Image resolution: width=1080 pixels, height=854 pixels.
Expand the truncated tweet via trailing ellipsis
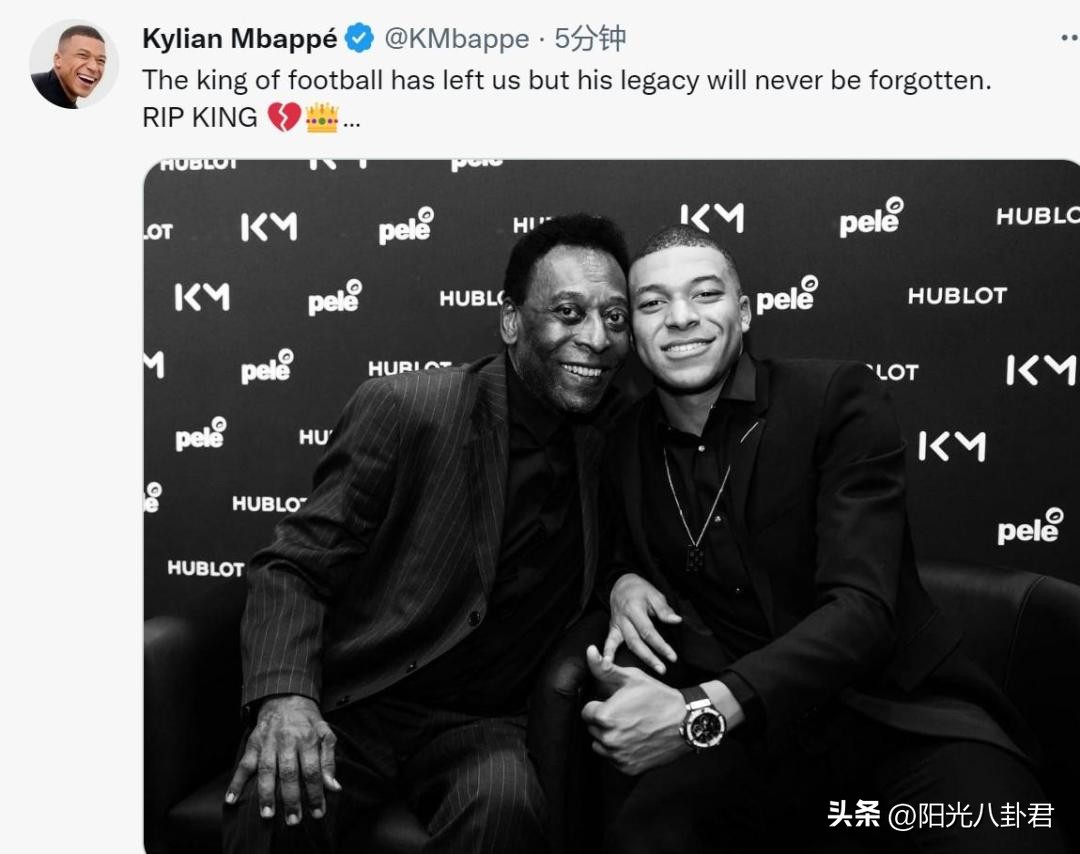click(351, 124)
